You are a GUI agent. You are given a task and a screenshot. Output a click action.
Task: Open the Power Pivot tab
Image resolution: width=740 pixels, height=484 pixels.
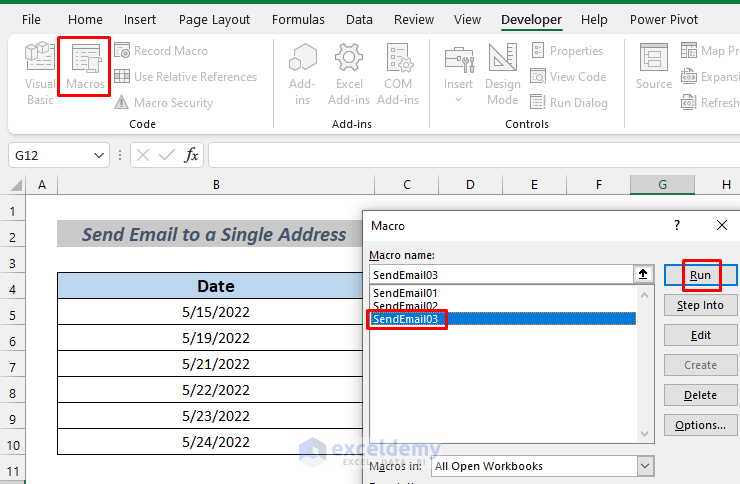[664, 19]
